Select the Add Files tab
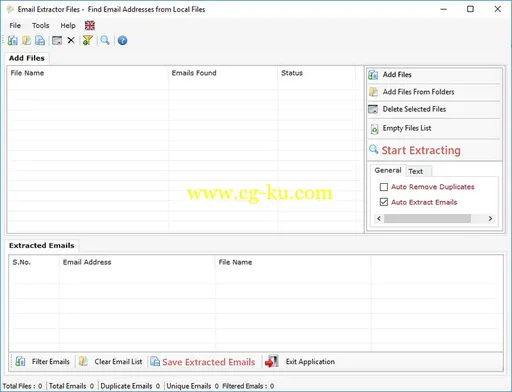The height and width of the screenshot is (392, 512). 27,58
